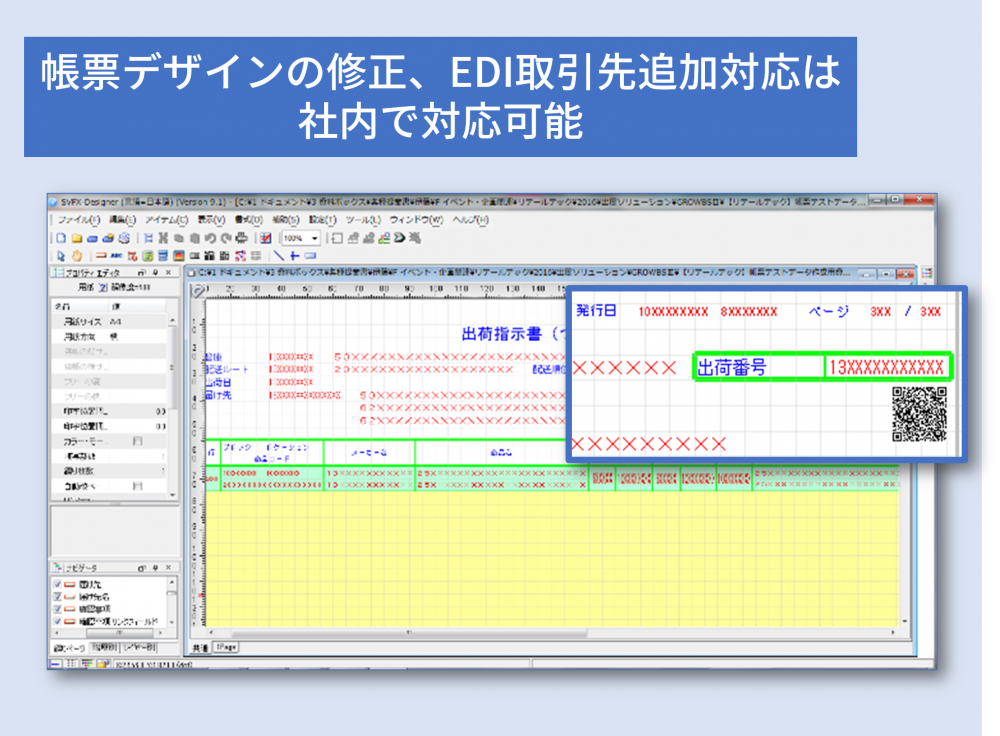Float the ナビゲータ panel window
This screenshot has width=1000, height=736.
tap(142, 568)
